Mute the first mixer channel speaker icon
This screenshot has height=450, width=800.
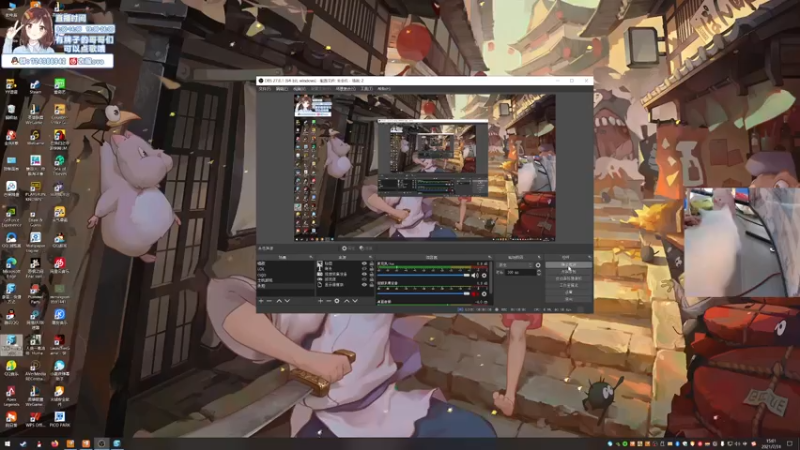coord(475,276)
